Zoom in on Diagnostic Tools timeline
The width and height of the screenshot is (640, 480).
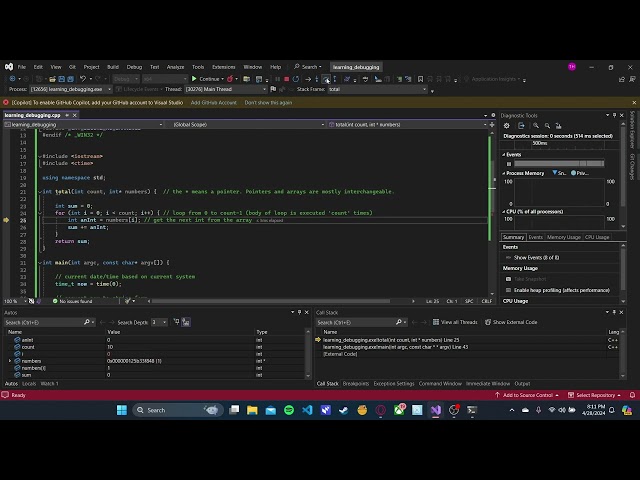[536, 126]
